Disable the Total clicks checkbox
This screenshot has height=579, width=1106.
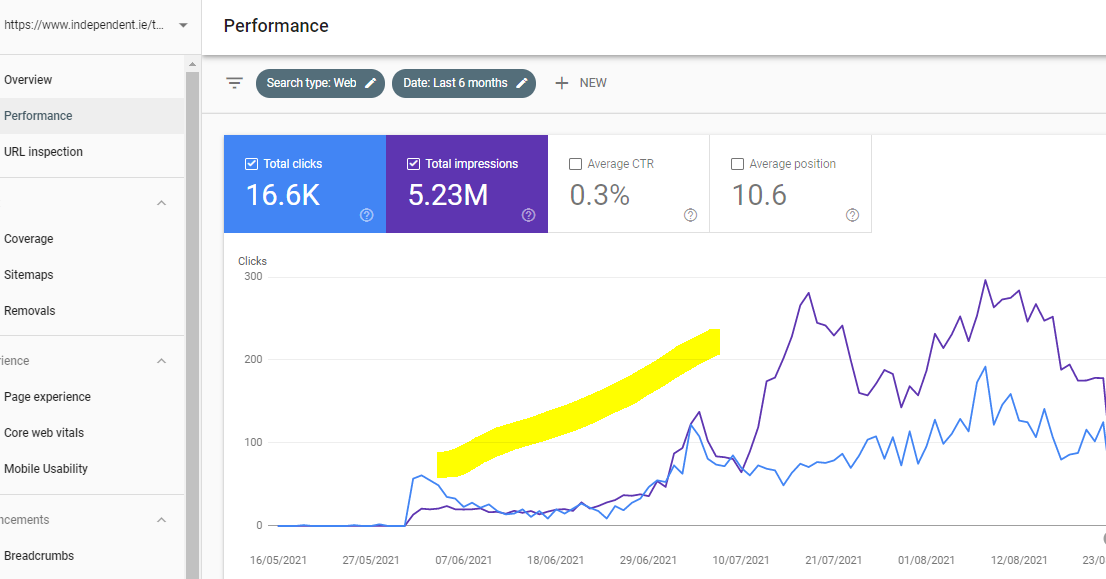coord(251,163)
